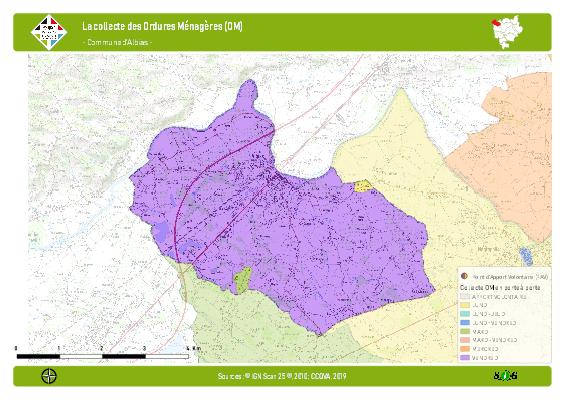Click the map title La collecte des Ordures Ménagères
The height and width of the screenshot is (400, 565).
162,26
